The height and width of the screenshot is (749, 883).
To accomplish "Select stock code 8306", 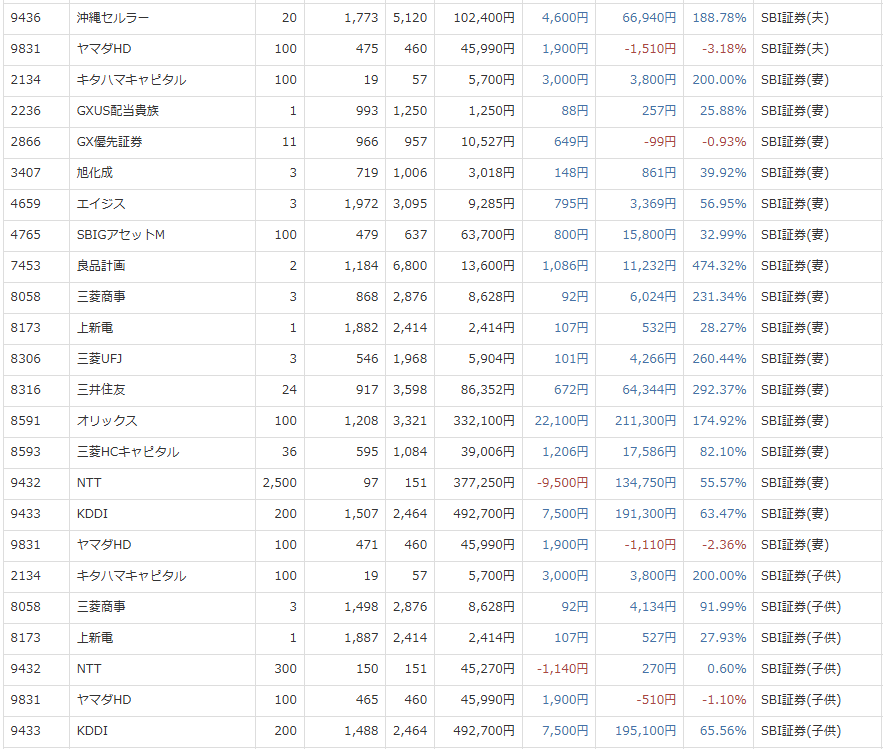I will (x=26, y=359).
